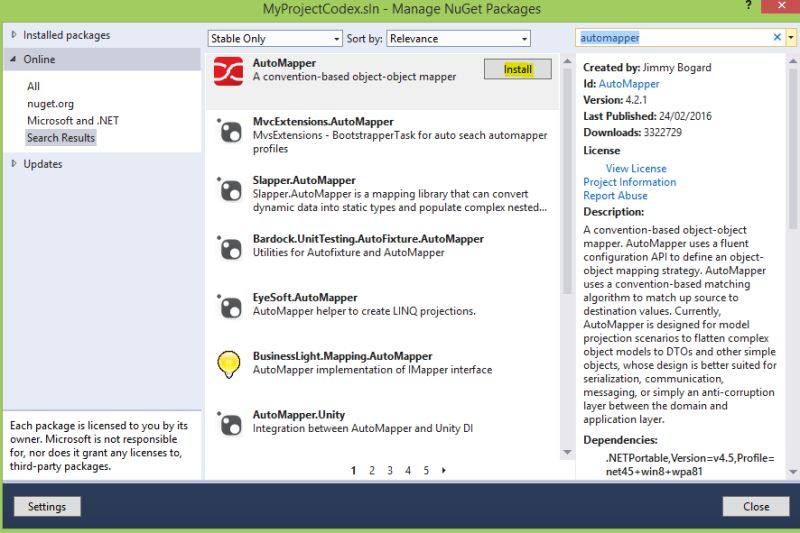Open the Settings button
Image resolution: width=800 pixels, height=533 pixels.
coord(47,506)
